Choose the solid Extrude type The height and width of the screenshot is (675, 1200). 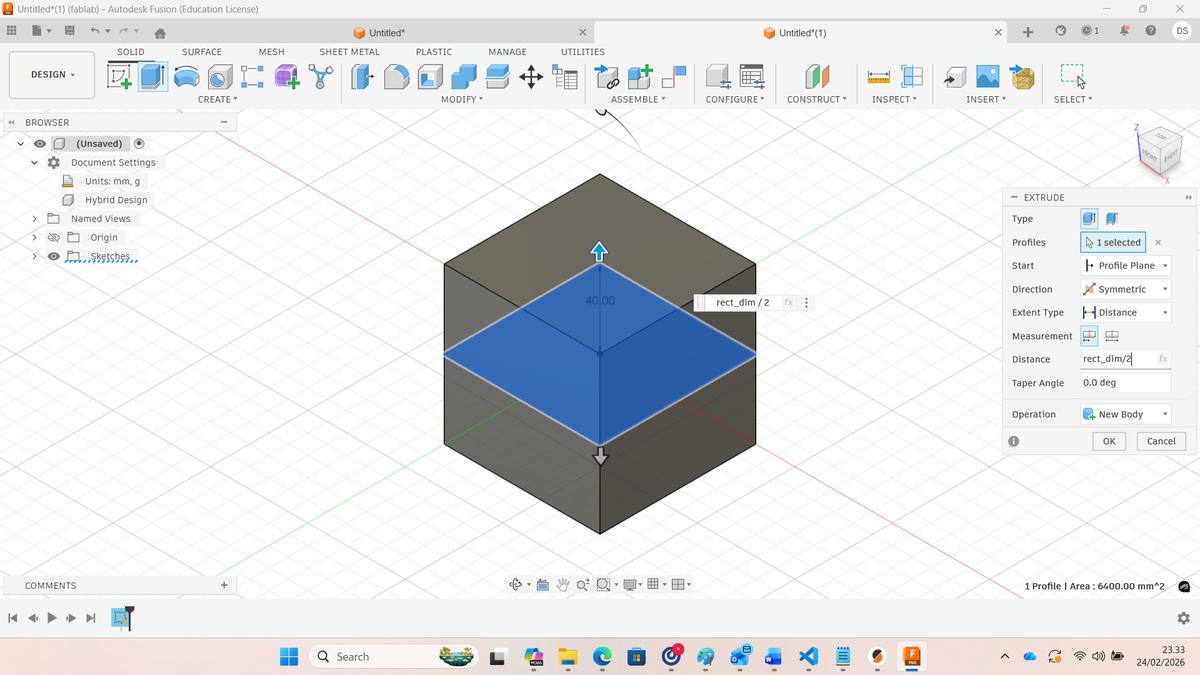pyautogui.click(x=1090, y=218)
